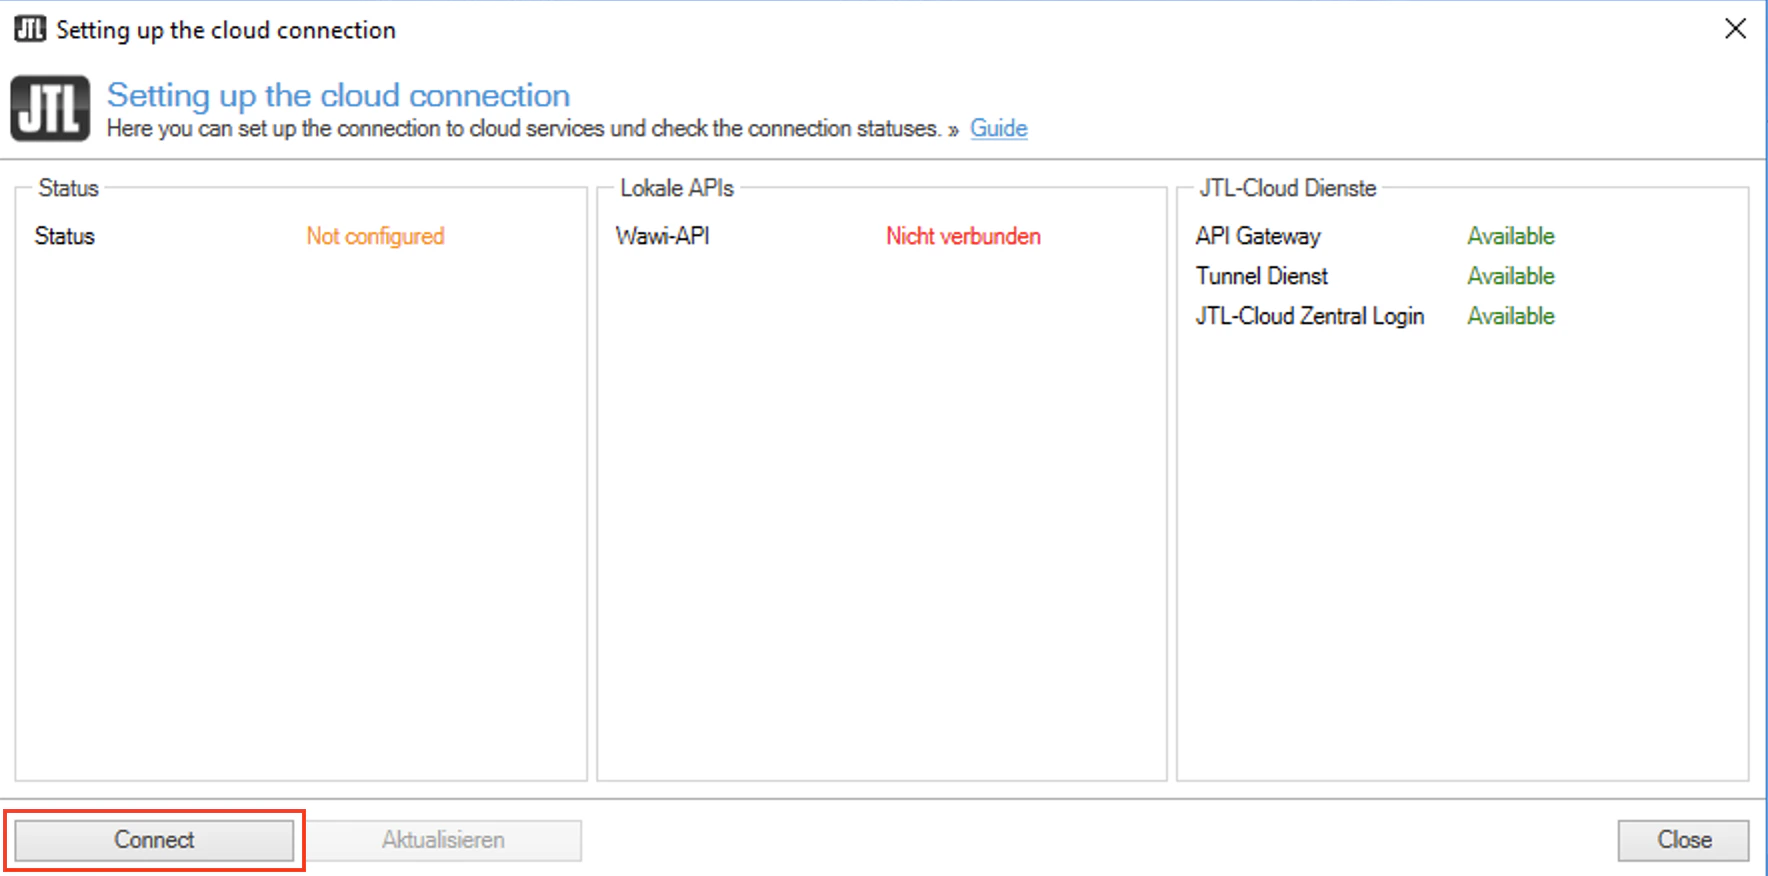Click Available status next to Tunnel Dienst
1768x876 pixels.
pyautogui.click(x=1511, y=276)
